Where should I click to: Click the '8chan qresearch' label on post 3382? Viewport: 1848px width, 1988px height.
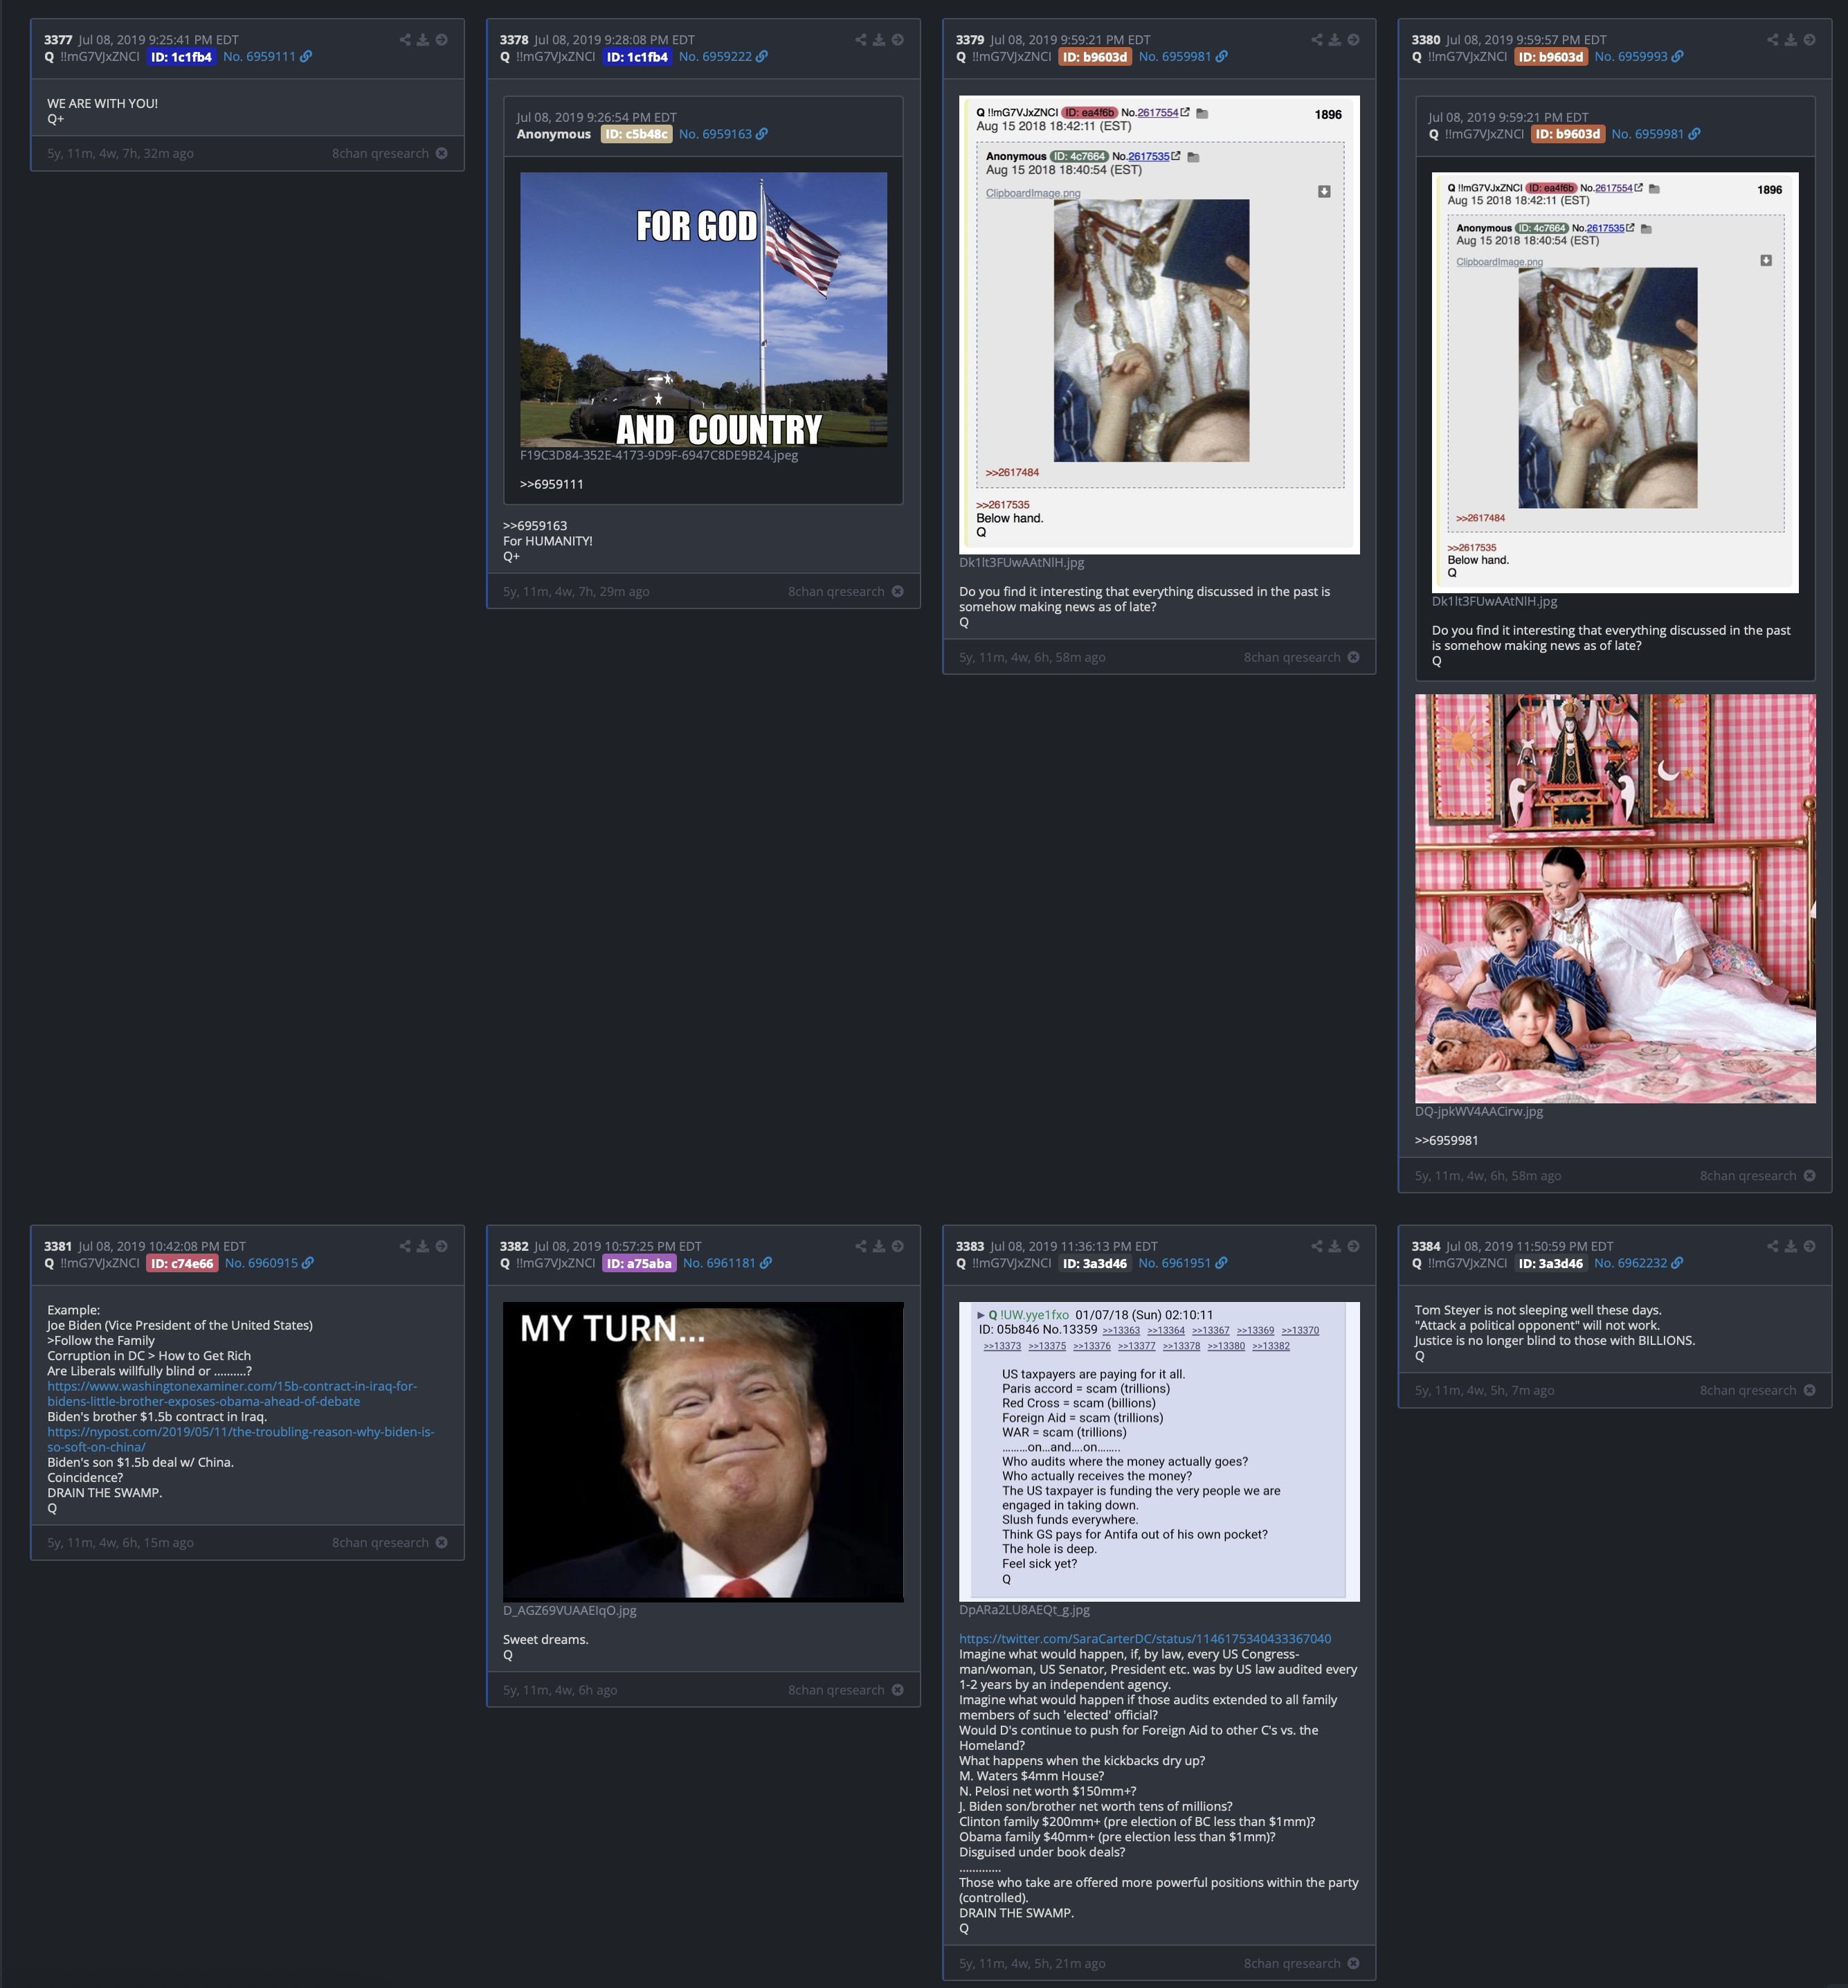coord(836,1690)
